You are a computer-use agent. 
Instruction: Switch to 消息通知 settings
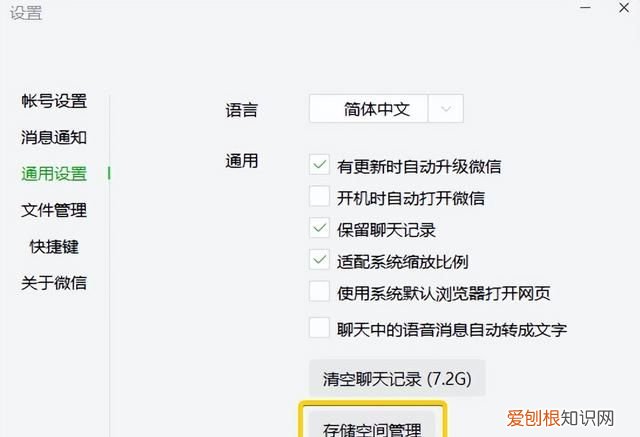click(x=54, y=138)
